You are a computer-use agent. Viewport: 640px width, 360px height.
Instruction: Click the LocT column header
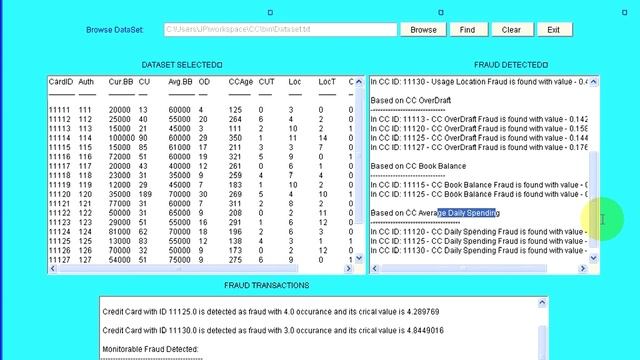pos(327,82)
